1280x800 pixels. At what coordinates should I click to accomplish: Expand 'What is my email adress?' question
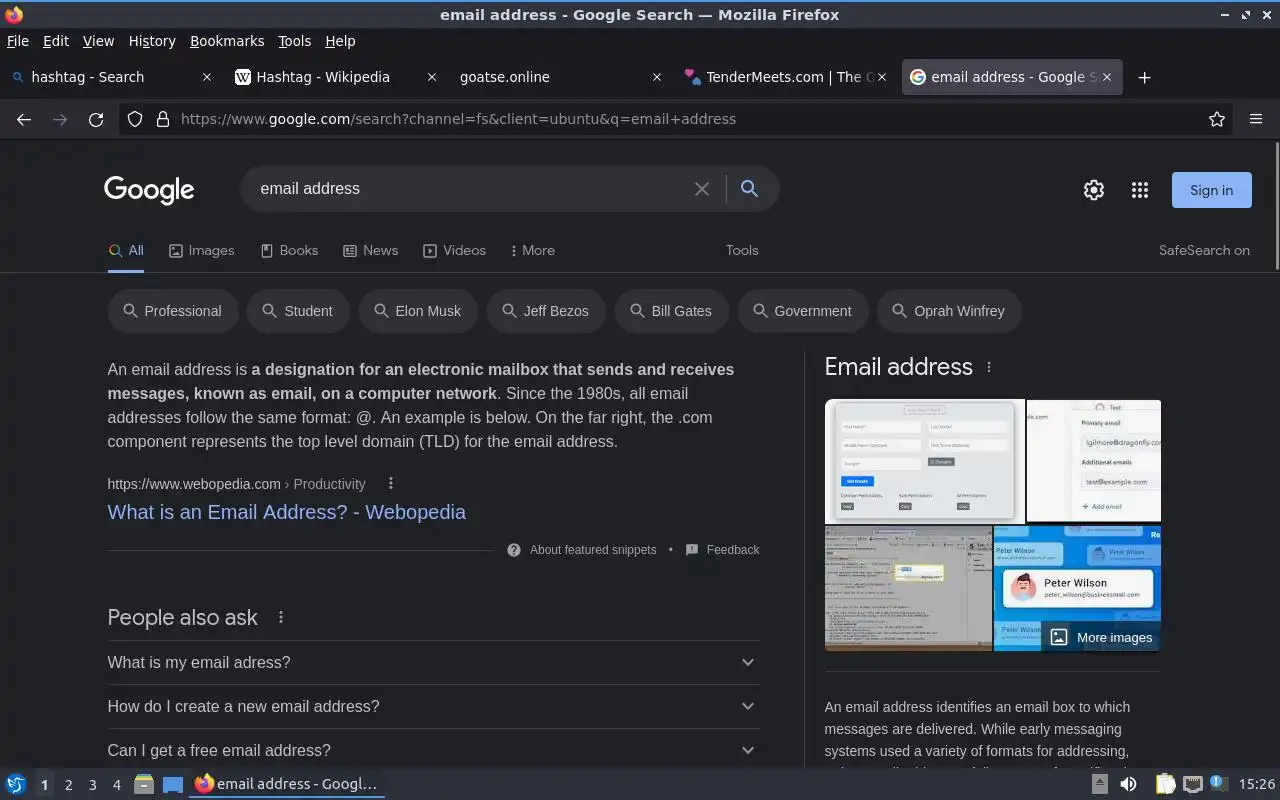point(433,662)
